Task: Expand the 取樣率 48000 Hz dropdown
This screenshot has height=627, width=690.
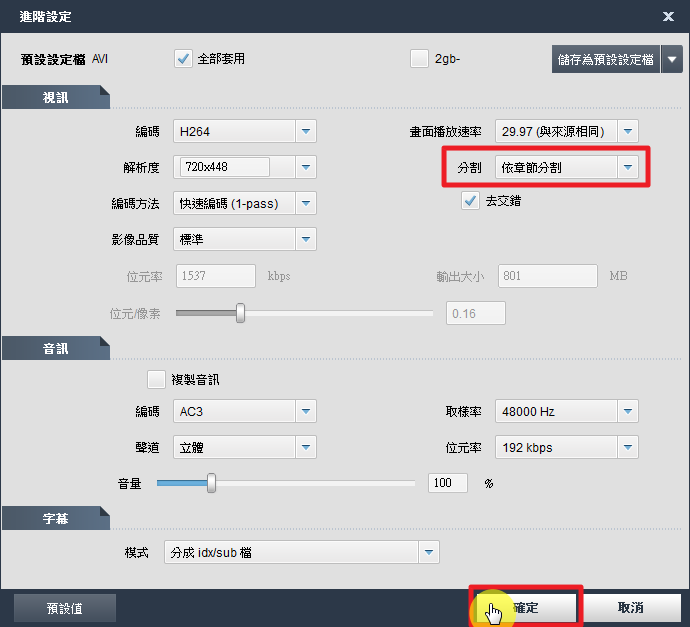Action: click(x=627, y=411)
